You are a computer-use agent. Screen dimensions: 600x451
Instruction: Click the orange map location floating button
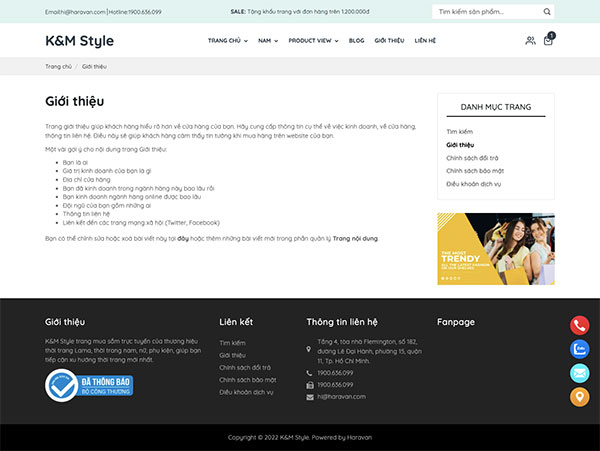click(x=579, y=397)
